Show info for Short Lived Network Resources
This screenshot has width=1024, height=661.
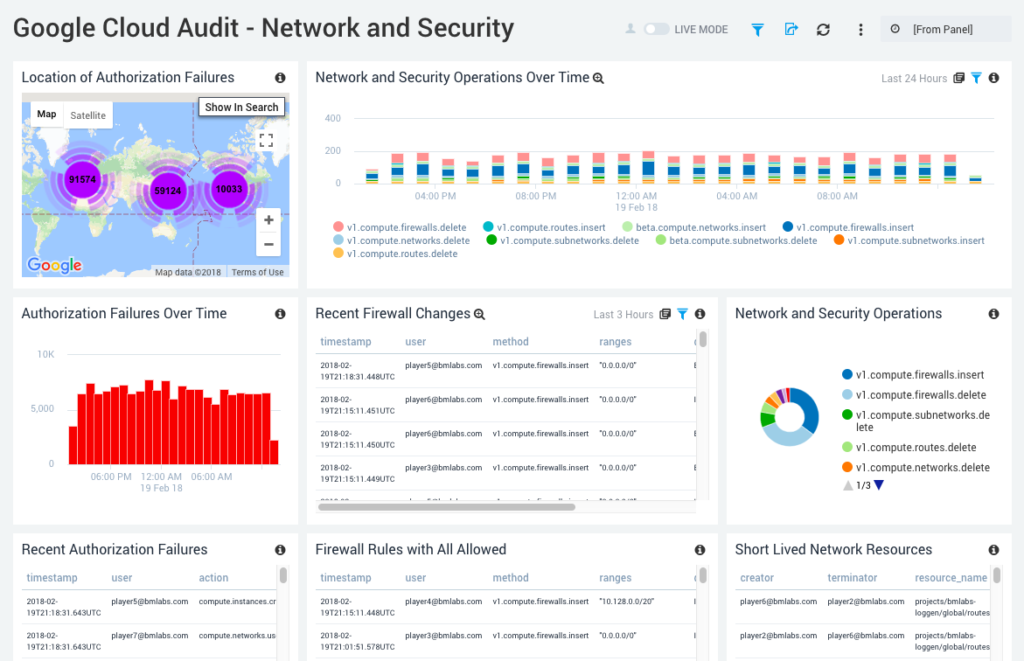pyautogui.click(x=994, y=550)
